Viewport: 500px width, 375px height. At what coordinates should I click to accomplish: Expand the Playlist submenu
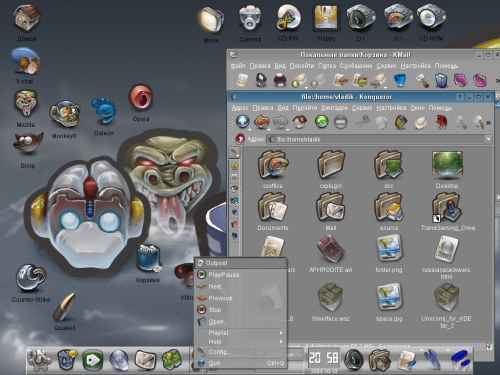point(240,333)
